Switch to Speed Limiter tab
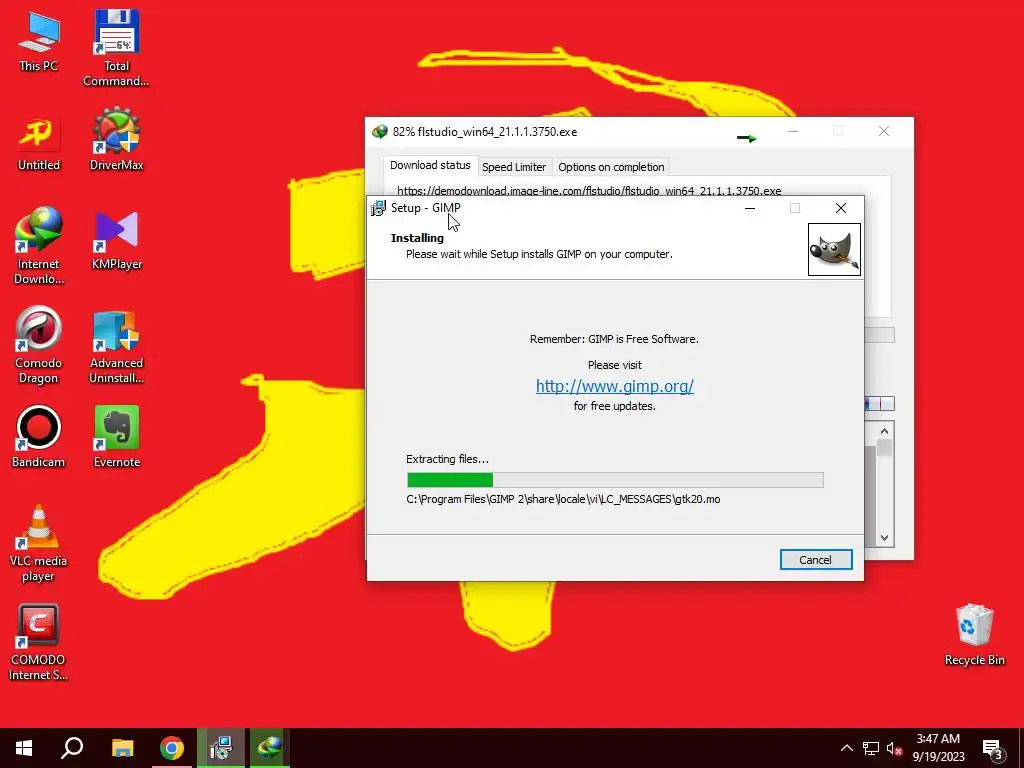 point(514,167)
